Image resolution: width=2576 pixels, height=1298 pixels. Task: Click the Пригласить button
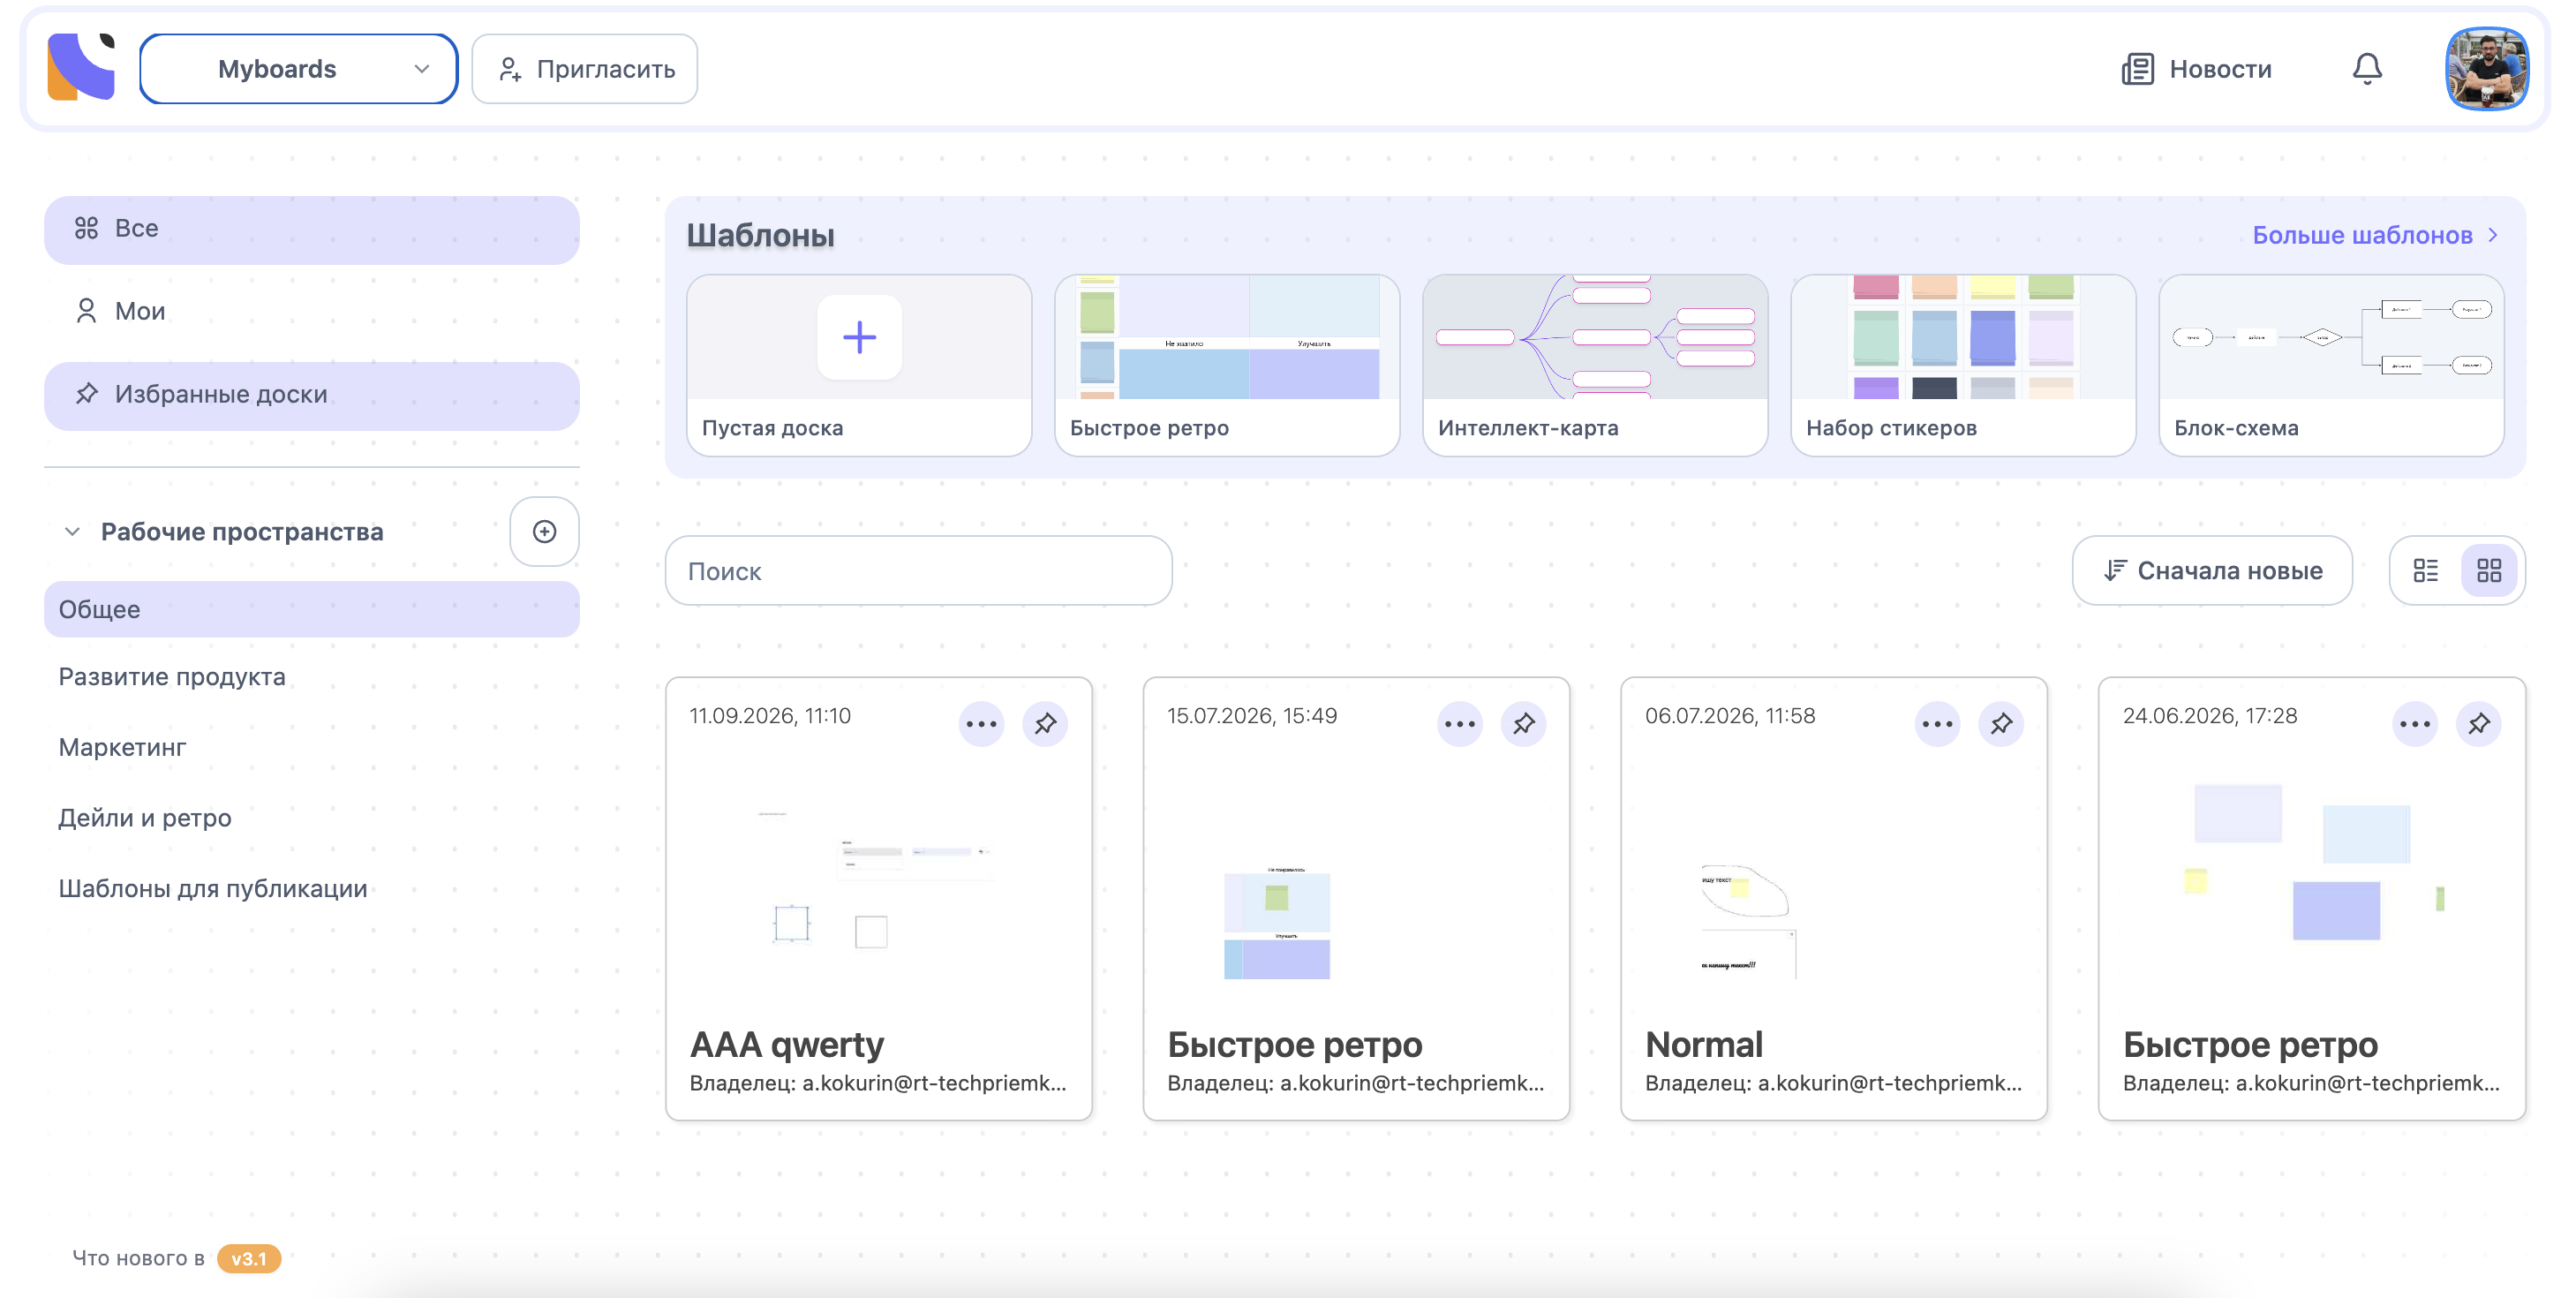click(x=585, y=69)
